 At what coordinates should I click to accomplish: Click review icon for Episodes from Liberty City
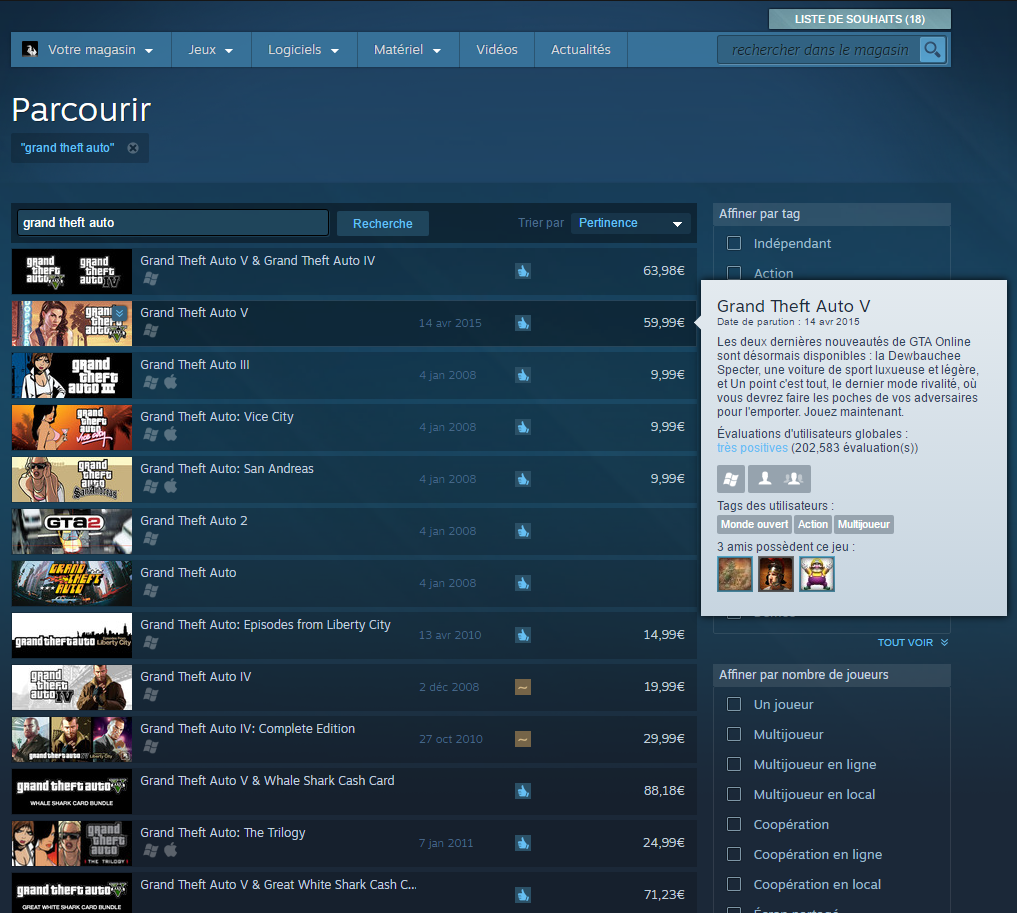click(523, 635)
